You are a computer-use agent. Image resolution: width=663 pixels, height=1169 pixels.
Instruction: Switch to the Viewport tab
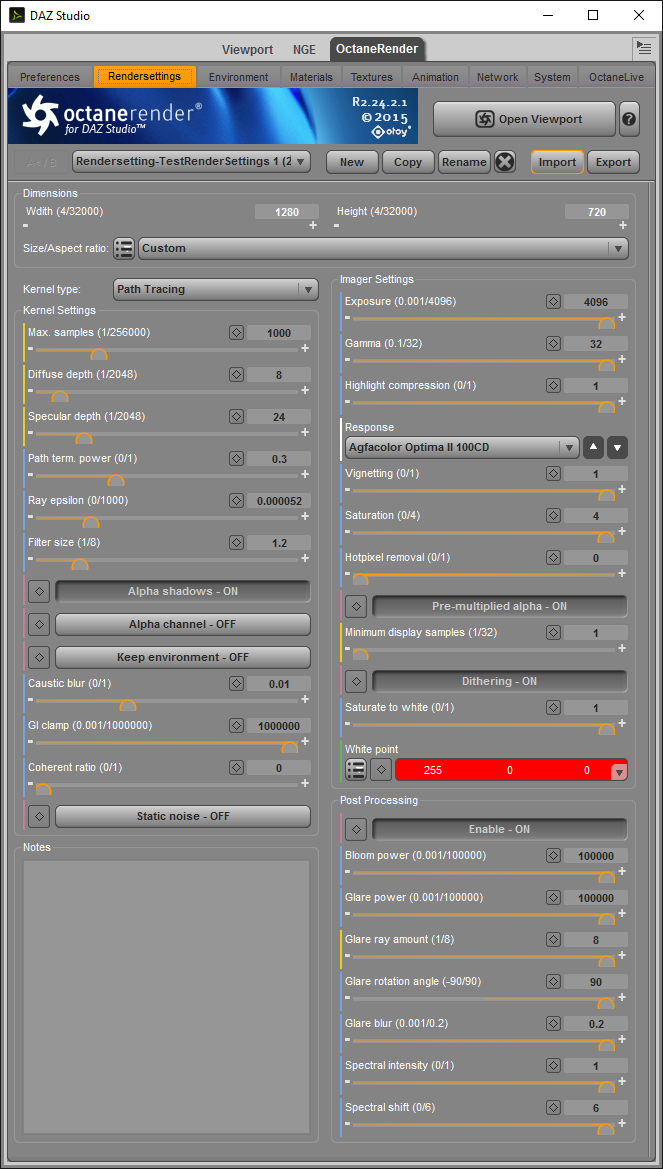pyautogui.click(x=248, y=50)
